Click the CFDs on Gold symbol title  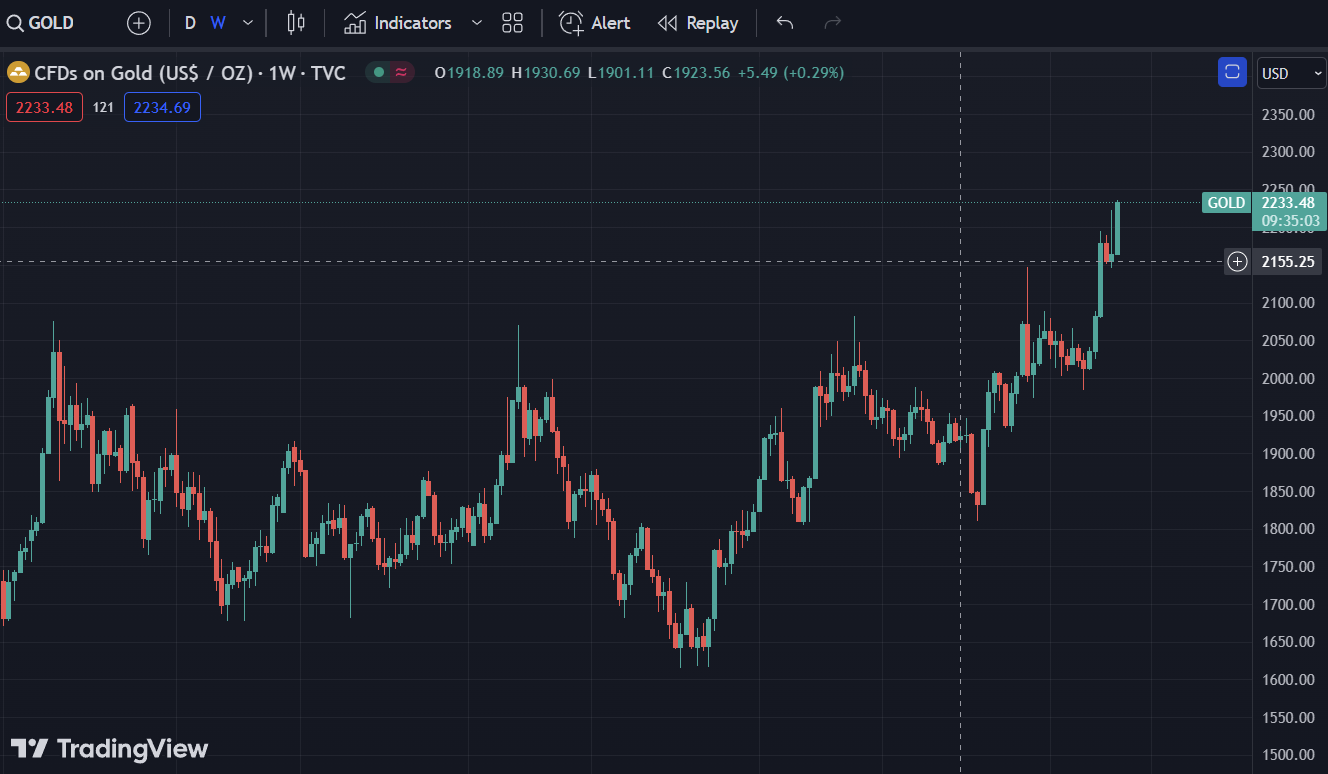click(x=190, y=72)
